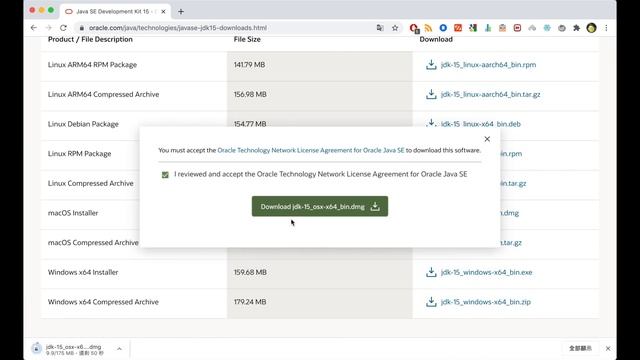Open the blue circular extension icon
Viewport: 640px width, 360px height.
(x=443, y=28)
